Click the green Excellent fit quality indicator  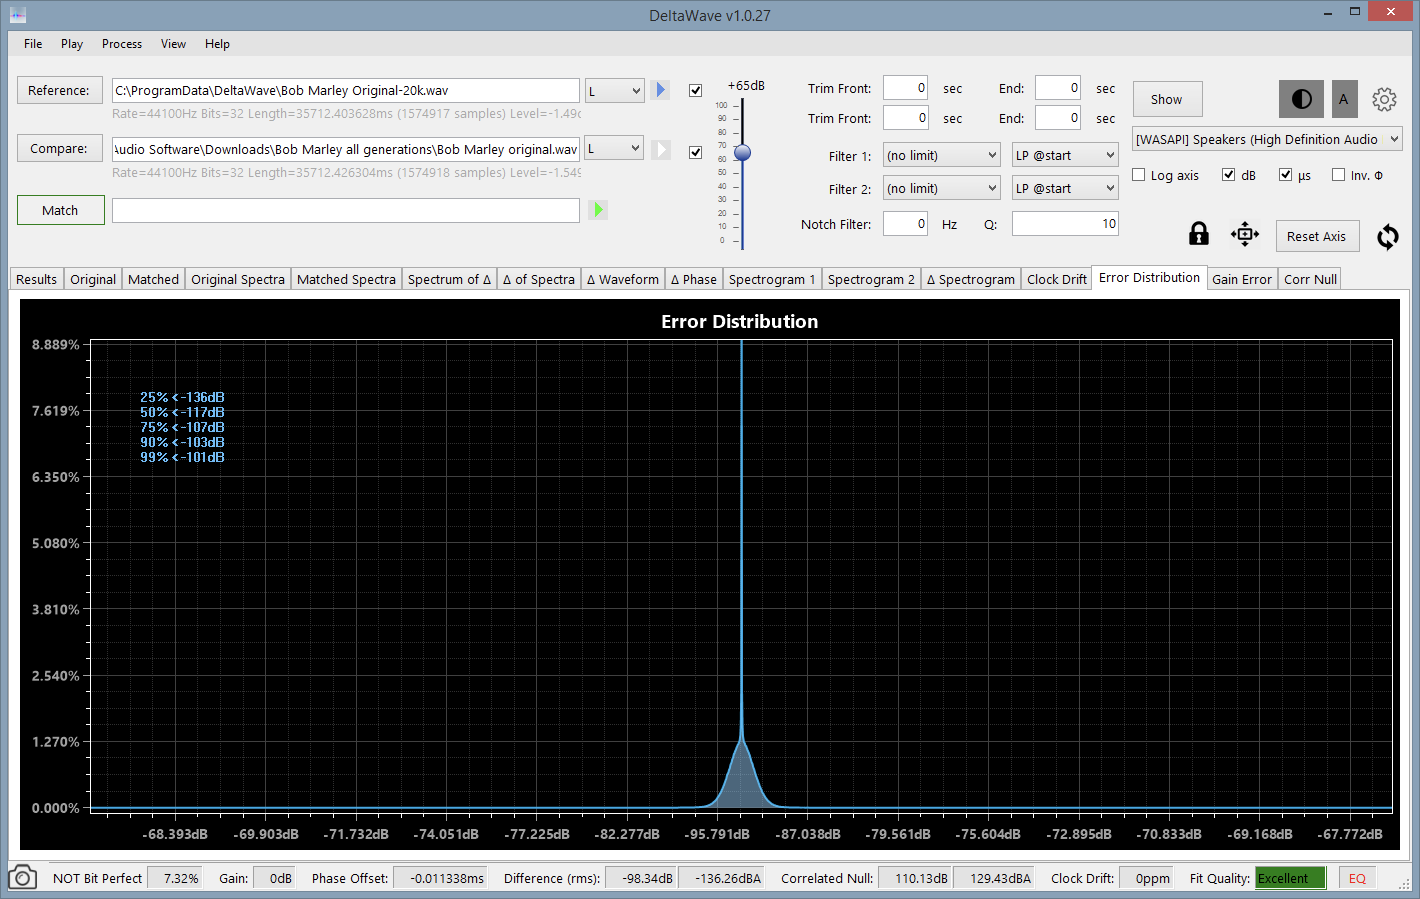[x=1291, y=878]
